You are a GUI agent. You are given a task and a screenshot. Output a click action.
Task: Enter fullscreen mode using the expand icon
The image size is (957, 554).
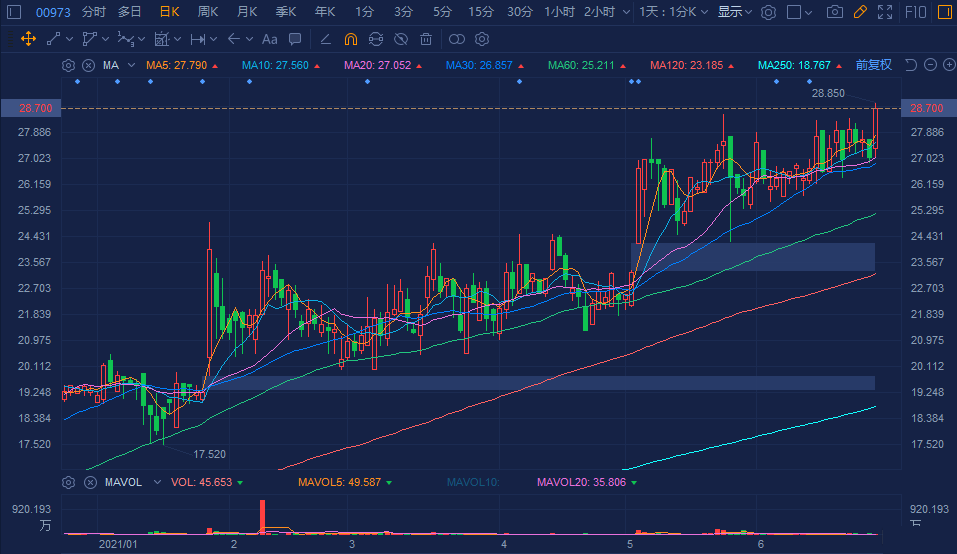pos(883,12)
